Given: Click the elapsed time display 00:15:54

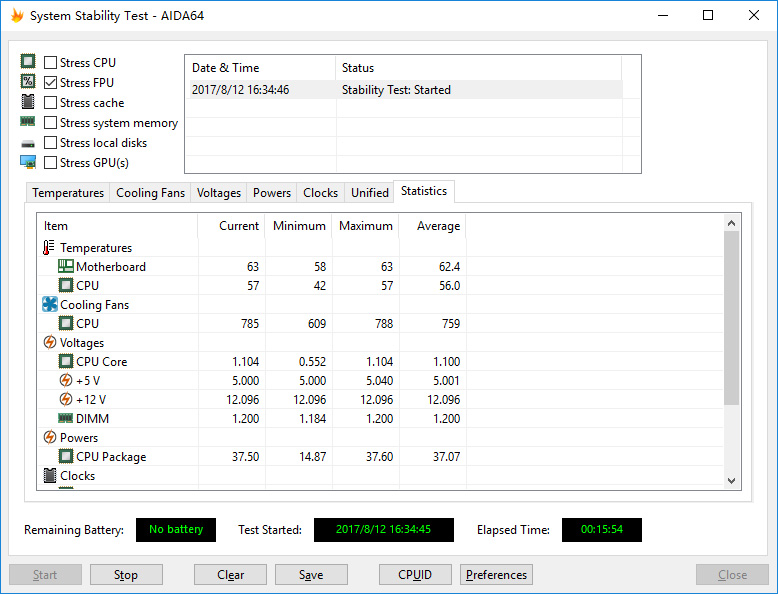Looking at the screenshot, I should click(601, 529).
